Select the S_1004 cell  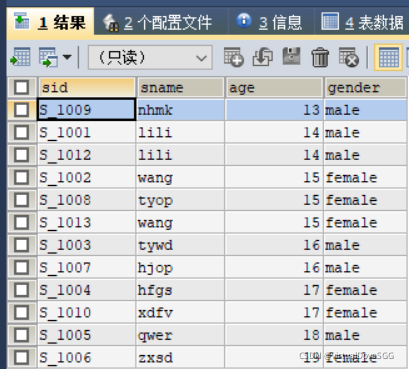[x=86, y=290]
